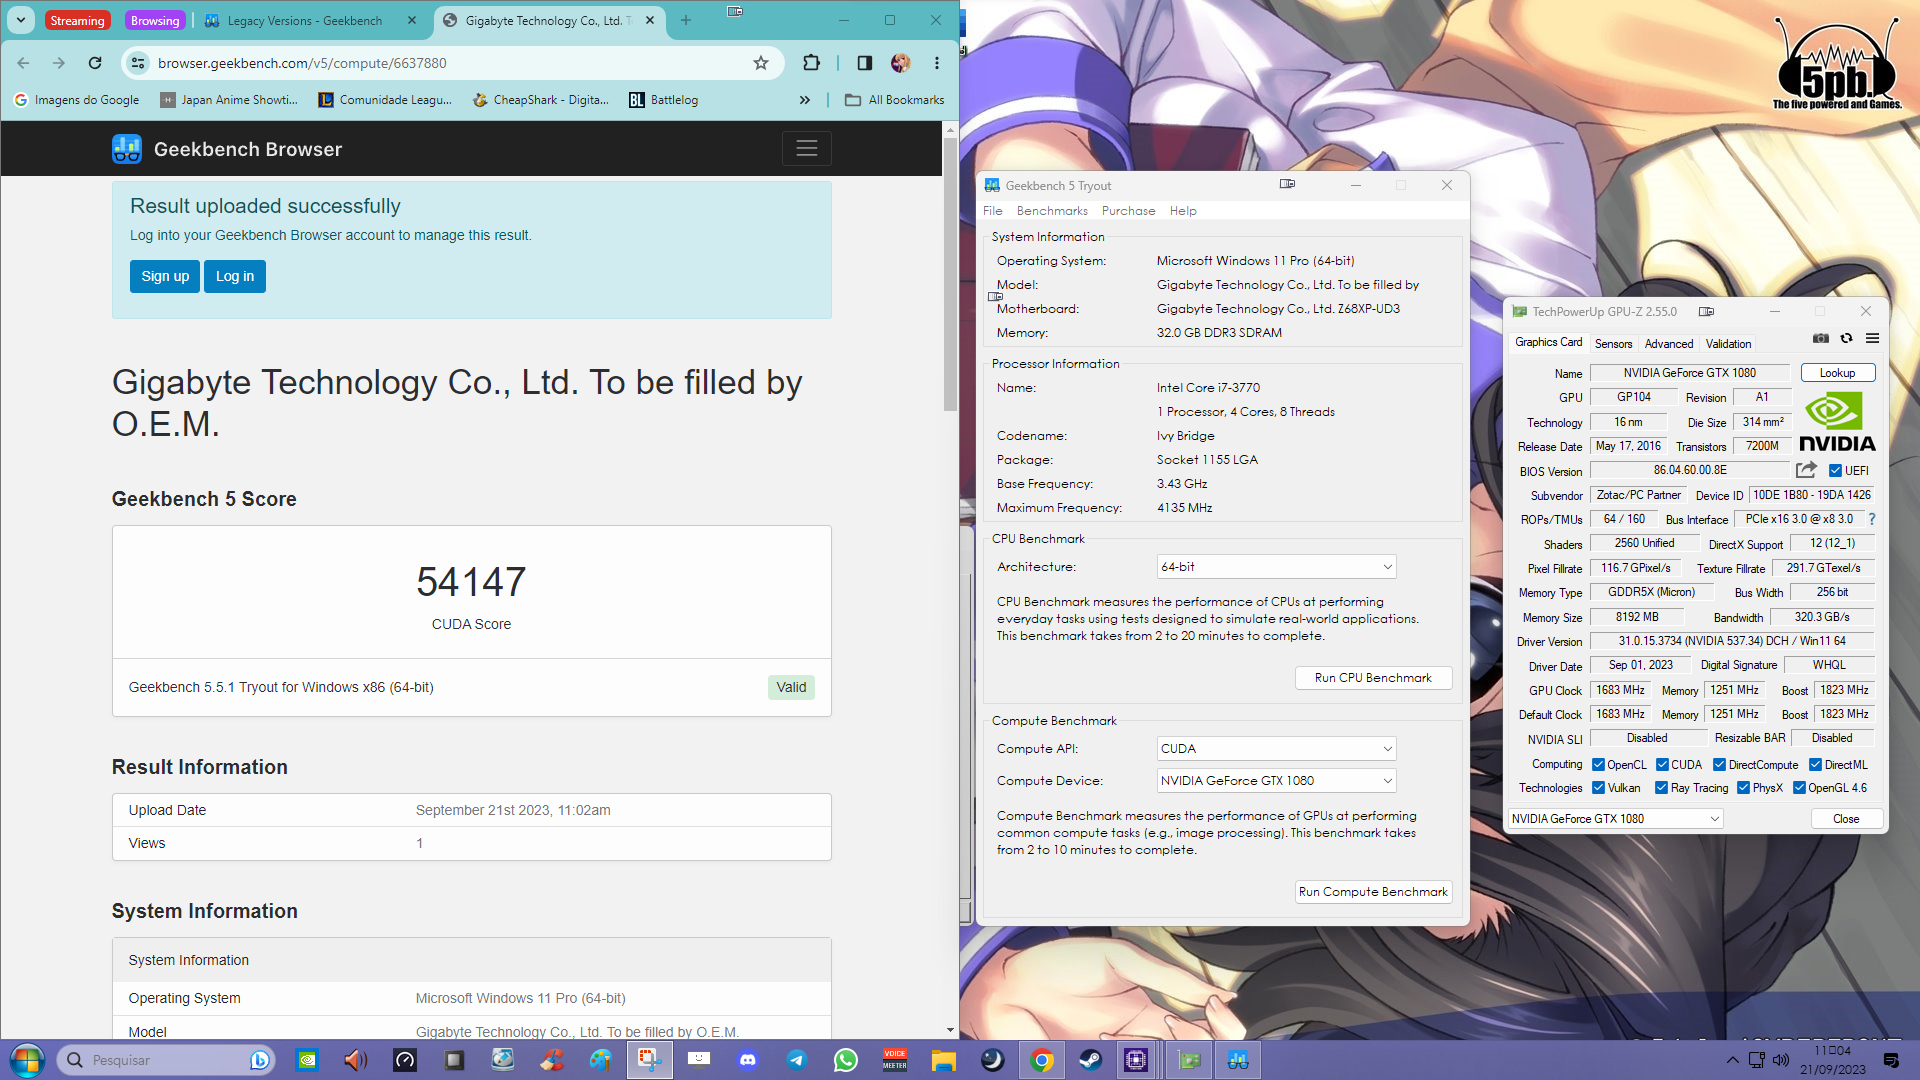Click the Sign up button
The image size is (1920, 1080).
(165, 277)
